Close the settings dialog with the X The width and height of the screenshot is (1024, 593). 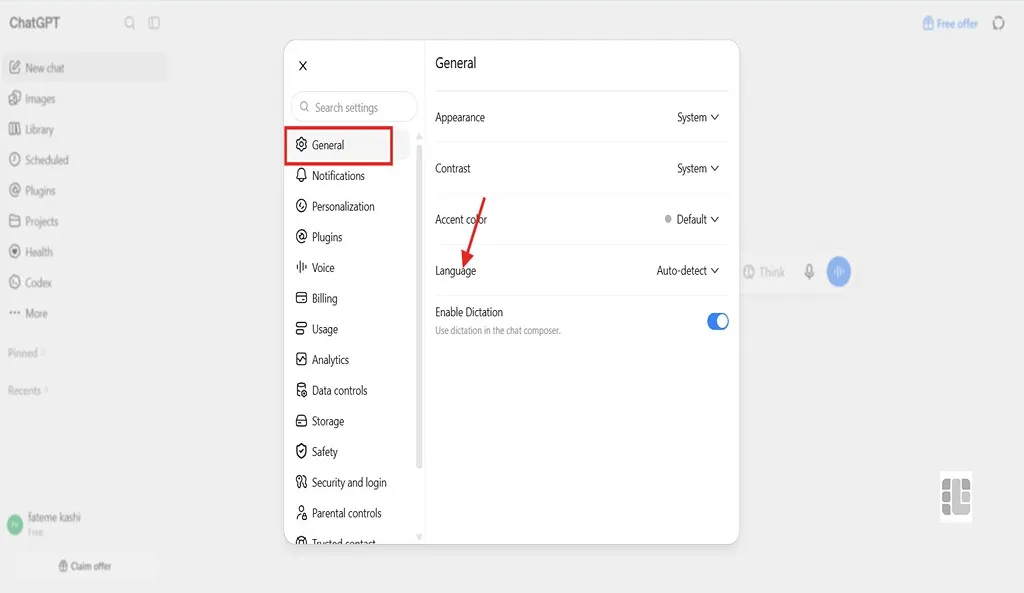(303, 66)
